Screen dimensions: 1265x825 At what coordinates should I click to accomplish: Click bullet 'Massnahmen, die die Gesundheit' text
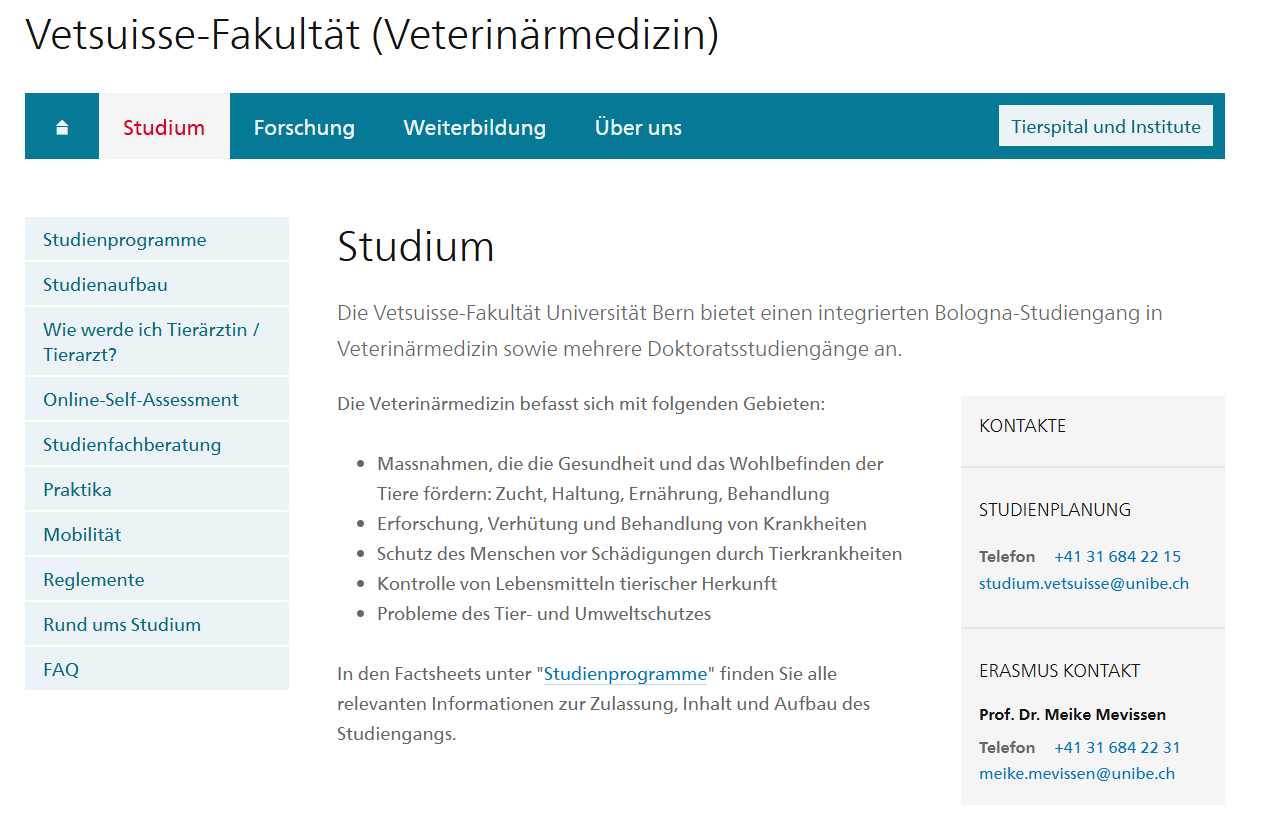point(630,479)
